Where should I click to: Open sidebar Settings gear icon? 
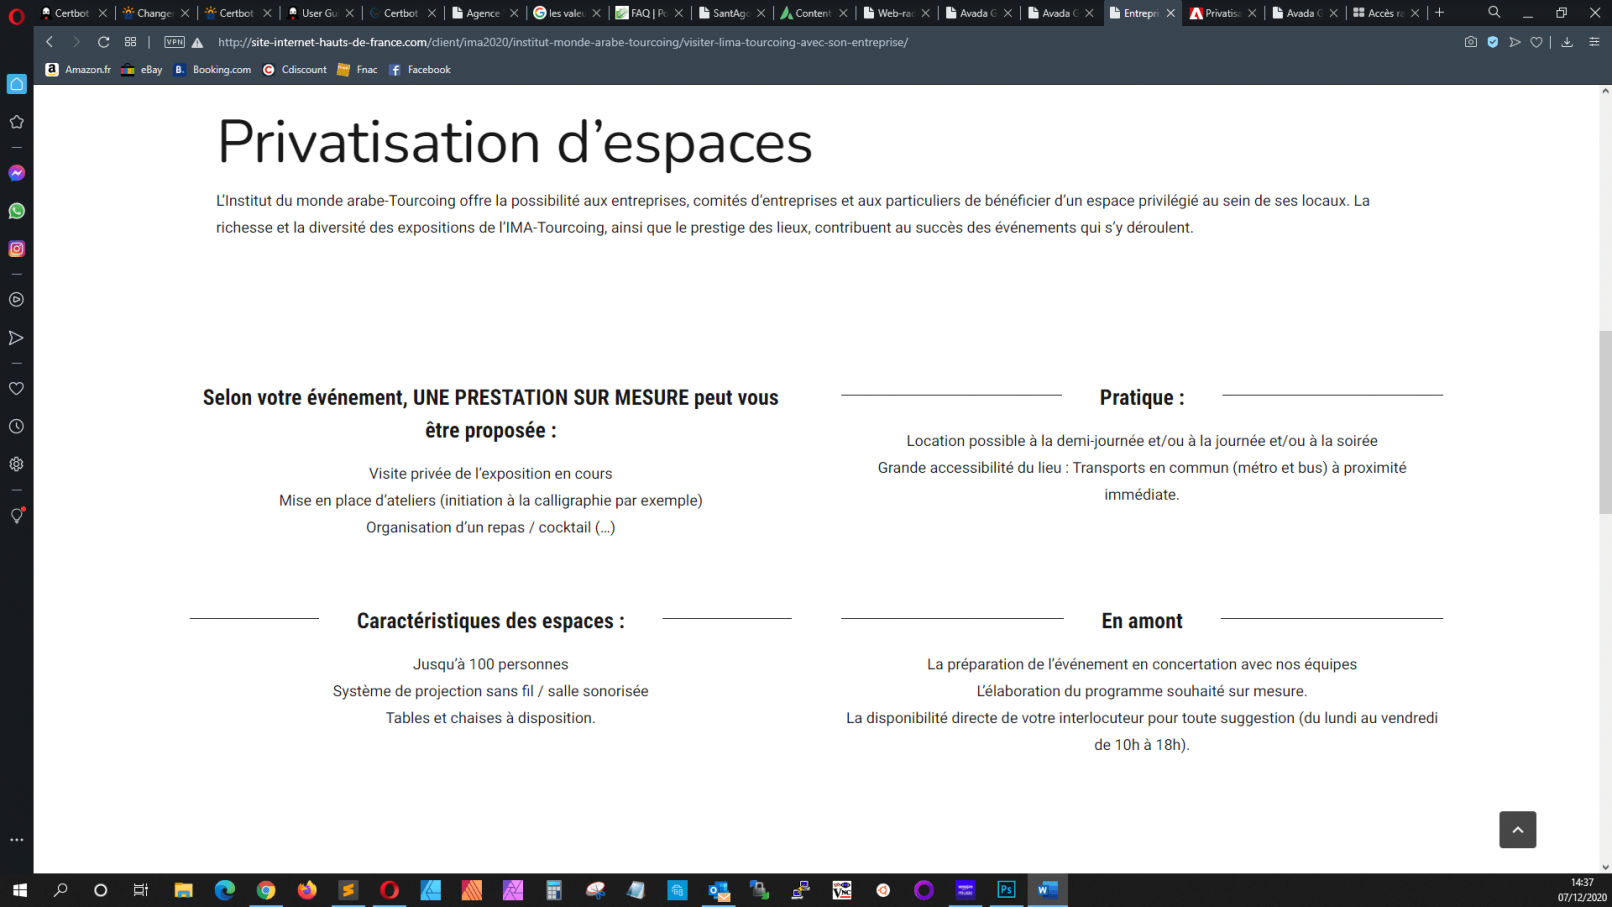point(17,464)
